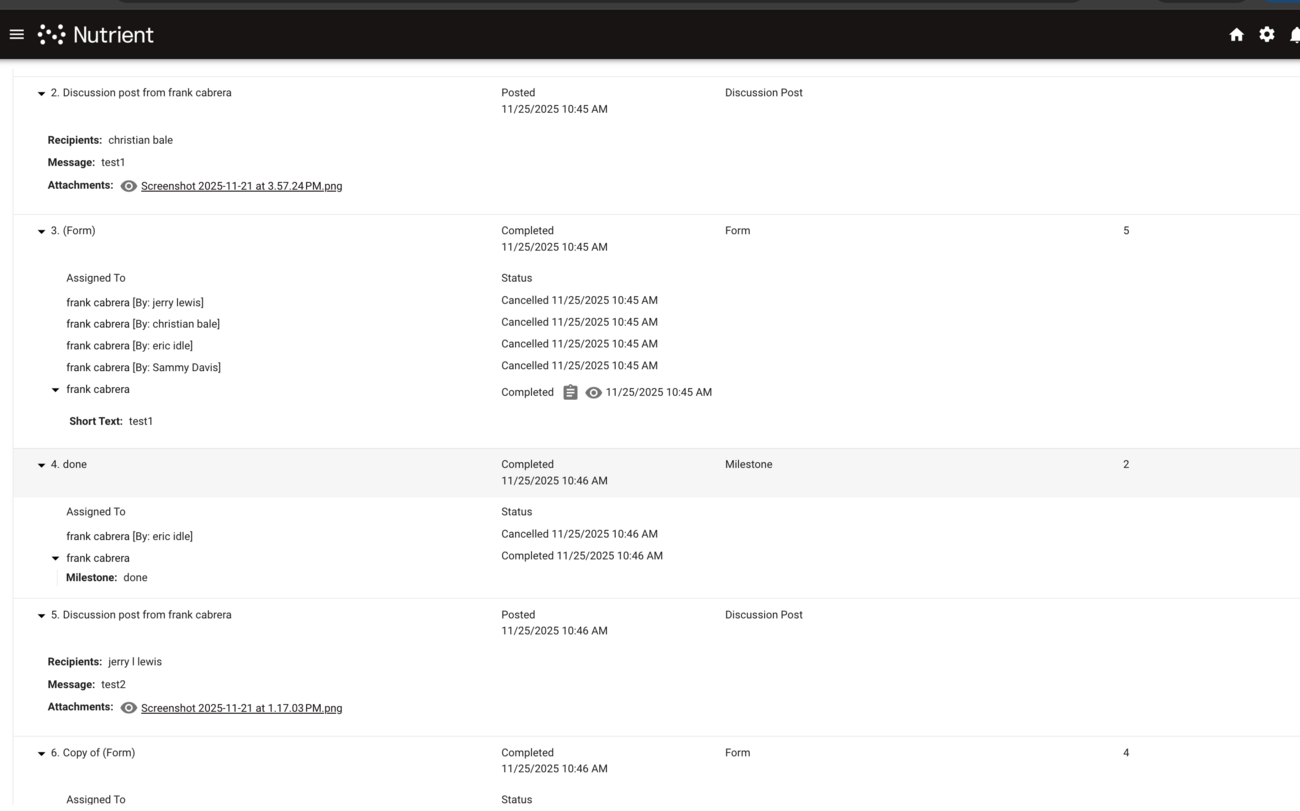The width and height of the screenshot is (1300, 811).
Task: Preview the 3.57.24 PM screenshot attachment eye icon
Action: [128, 185]
